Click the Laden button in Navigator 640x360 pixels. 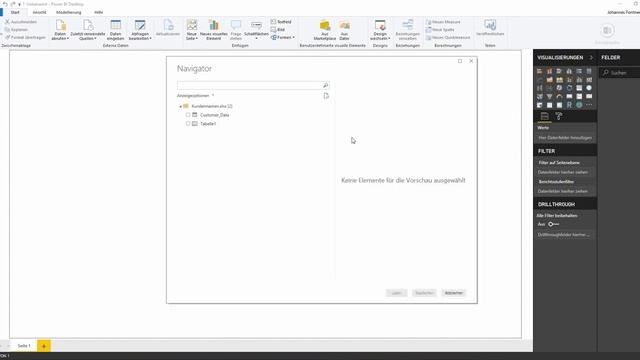[x=396, y=293]
